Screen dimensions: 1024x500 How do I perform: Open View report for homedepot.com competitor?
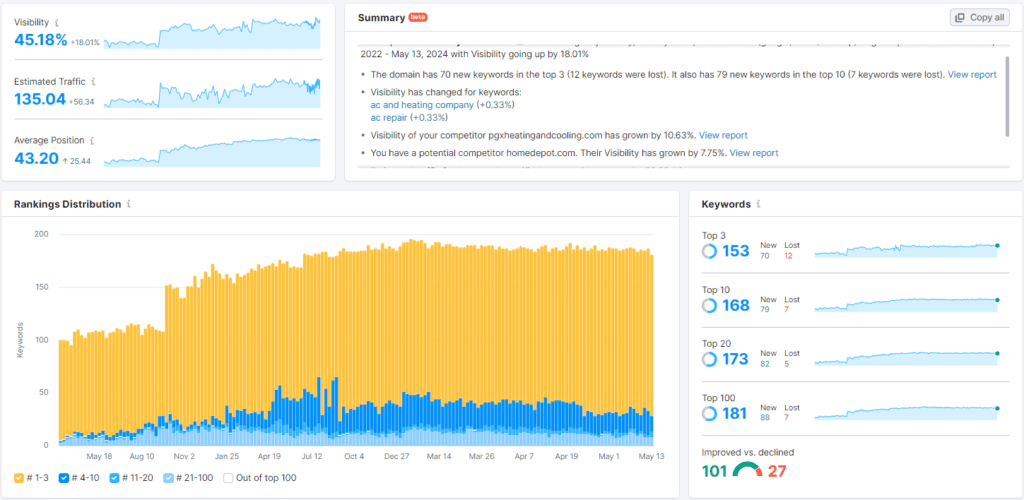coord(754,153)
